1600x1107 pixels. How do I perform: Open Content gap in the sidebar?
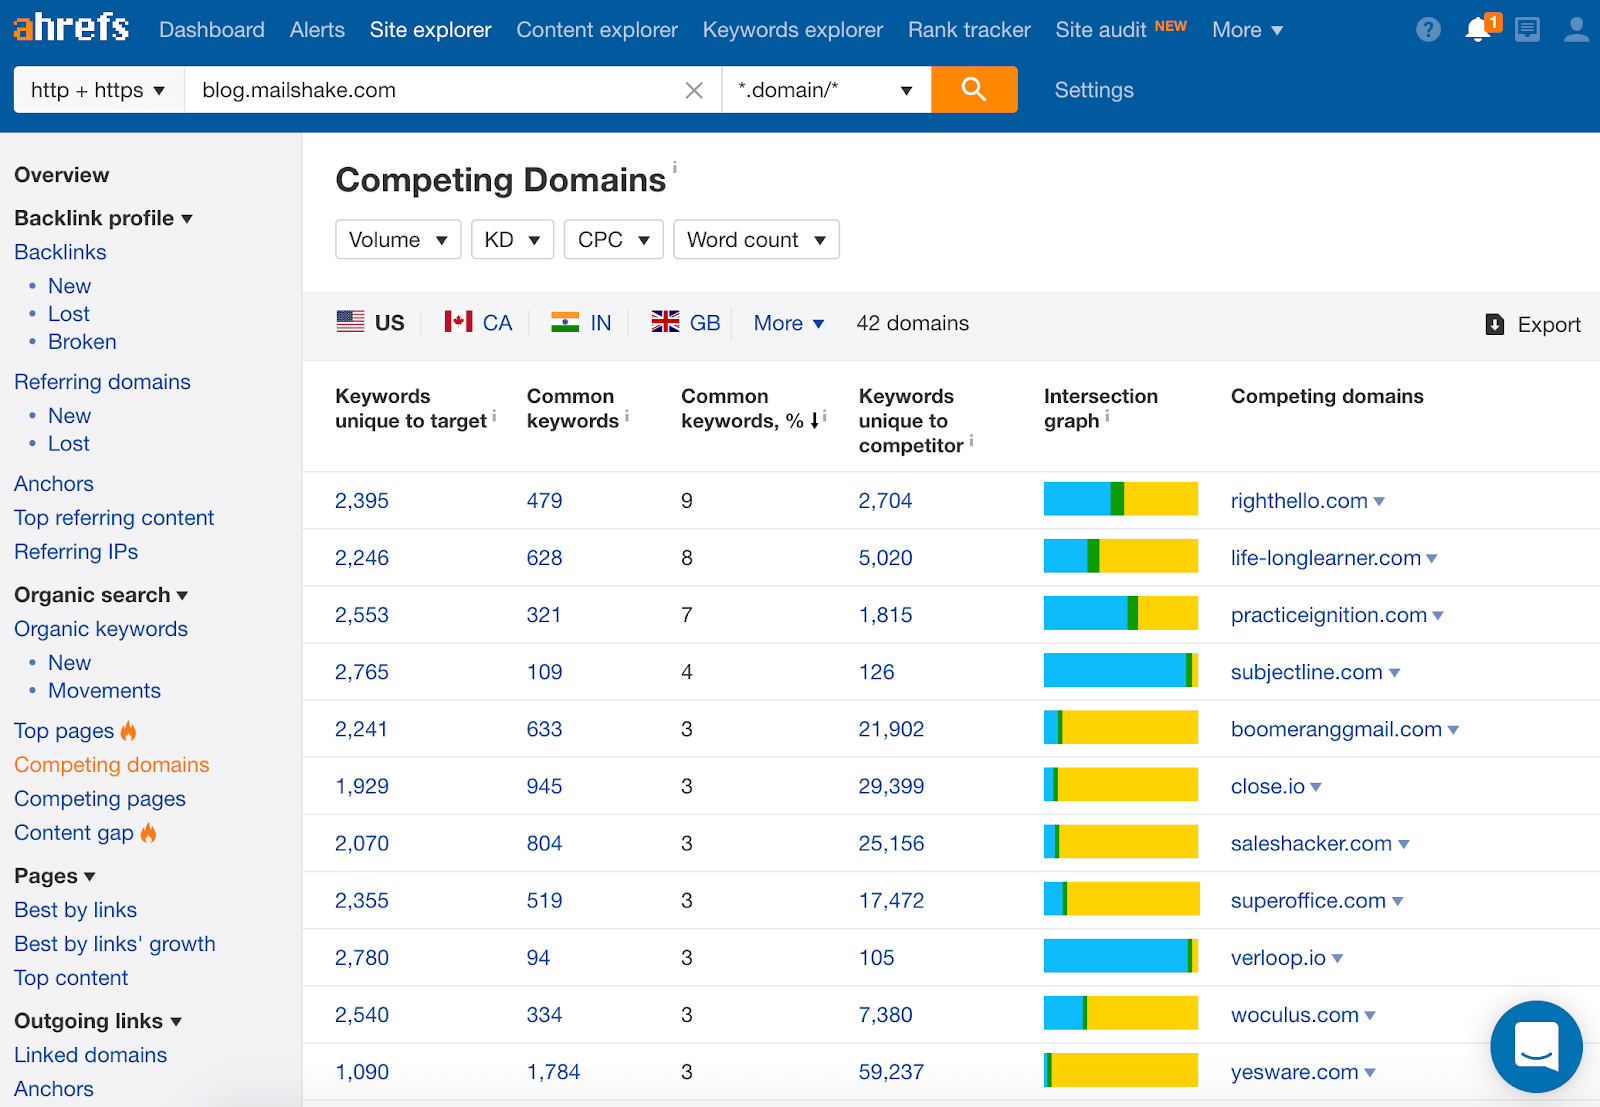73,832
